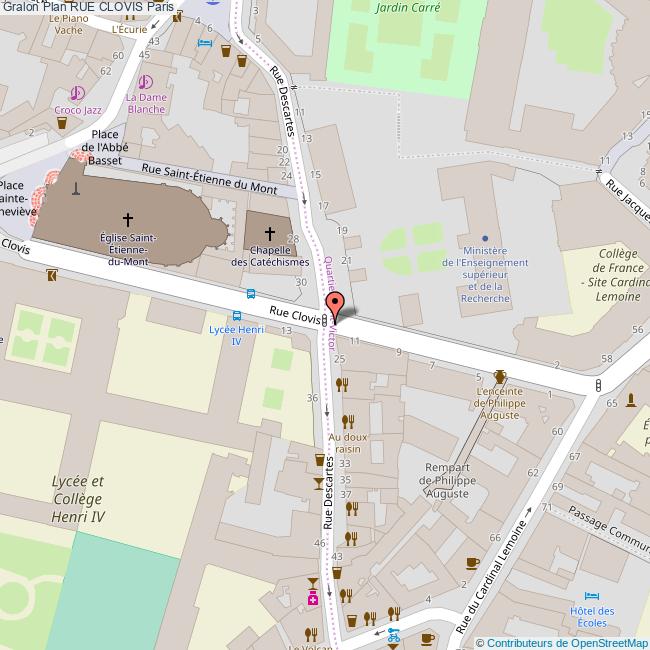This screenshot has height=650, width=650.
Task: Click the red location pin marker
Action: [335, 307]
